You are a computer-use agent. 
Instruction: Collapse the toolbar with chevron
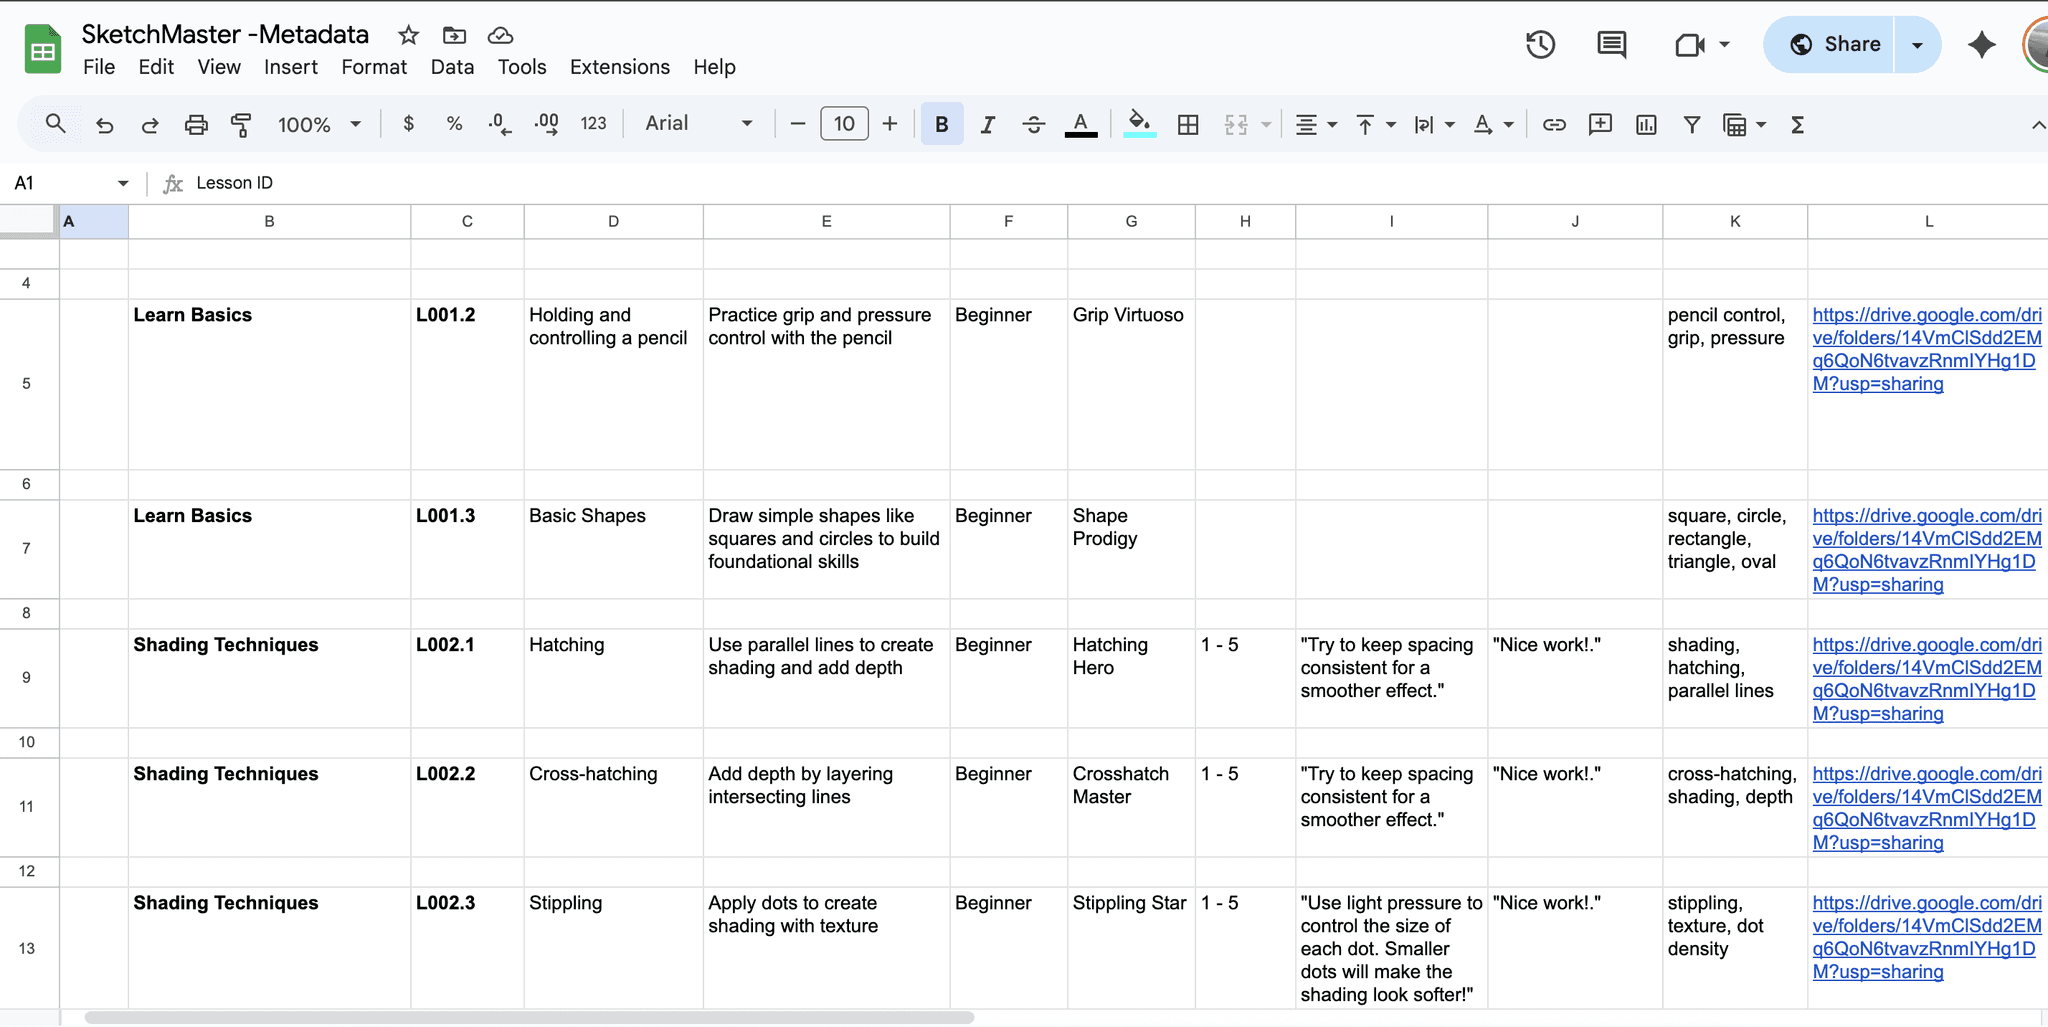pos(2037,125)
